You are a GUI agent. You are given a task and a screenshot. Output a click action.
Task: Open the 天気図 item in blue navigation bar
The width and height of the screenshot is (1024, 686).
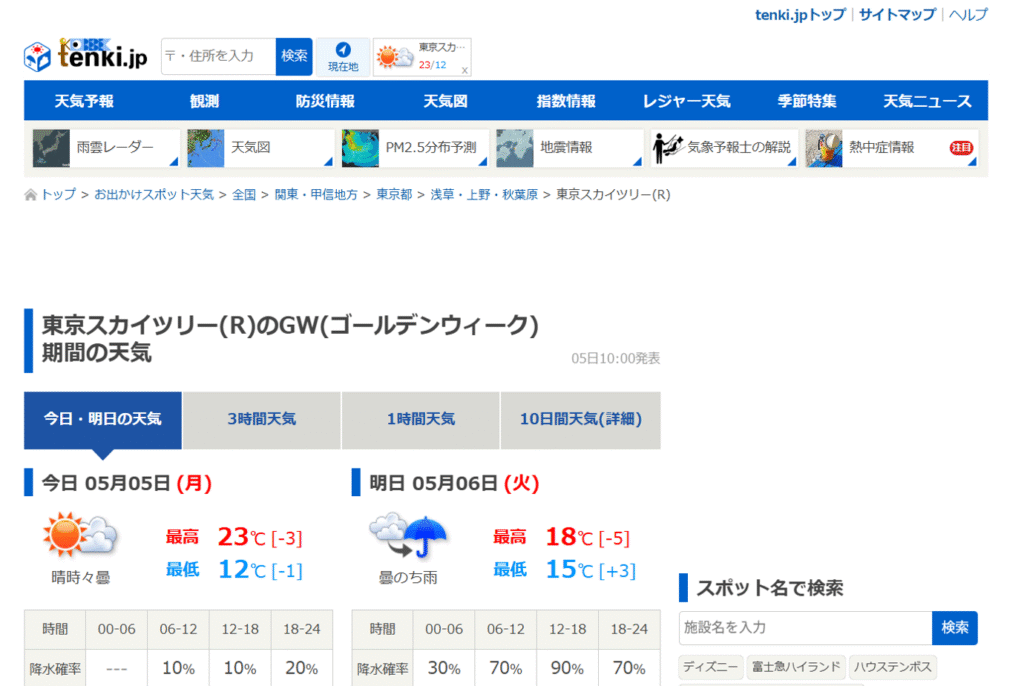coord(445,101)
